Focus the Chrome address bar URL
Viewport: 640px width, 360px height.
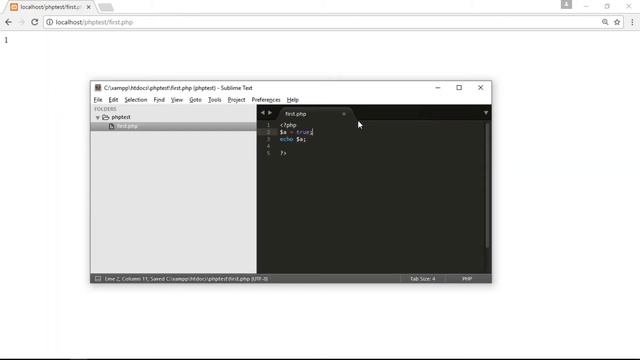point(94,22)
